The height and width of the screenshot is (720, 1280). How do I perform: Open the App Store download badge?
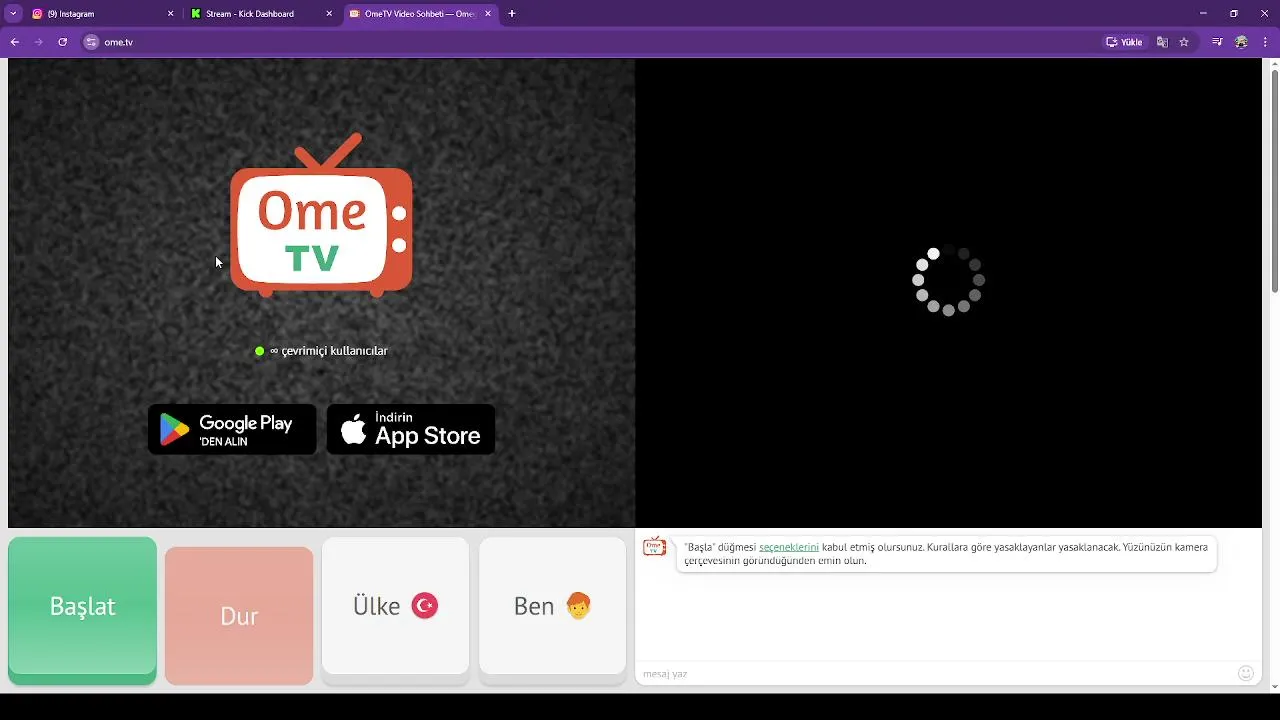click(411, 429)
